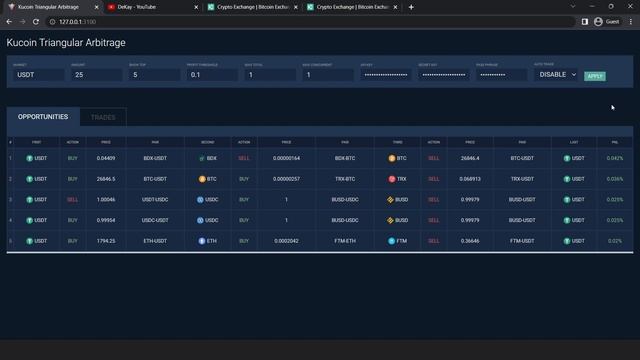Screen dimensions: 640x360
Task: Click the Third column header
Action: pyautogui.click(x=398, y=142)
